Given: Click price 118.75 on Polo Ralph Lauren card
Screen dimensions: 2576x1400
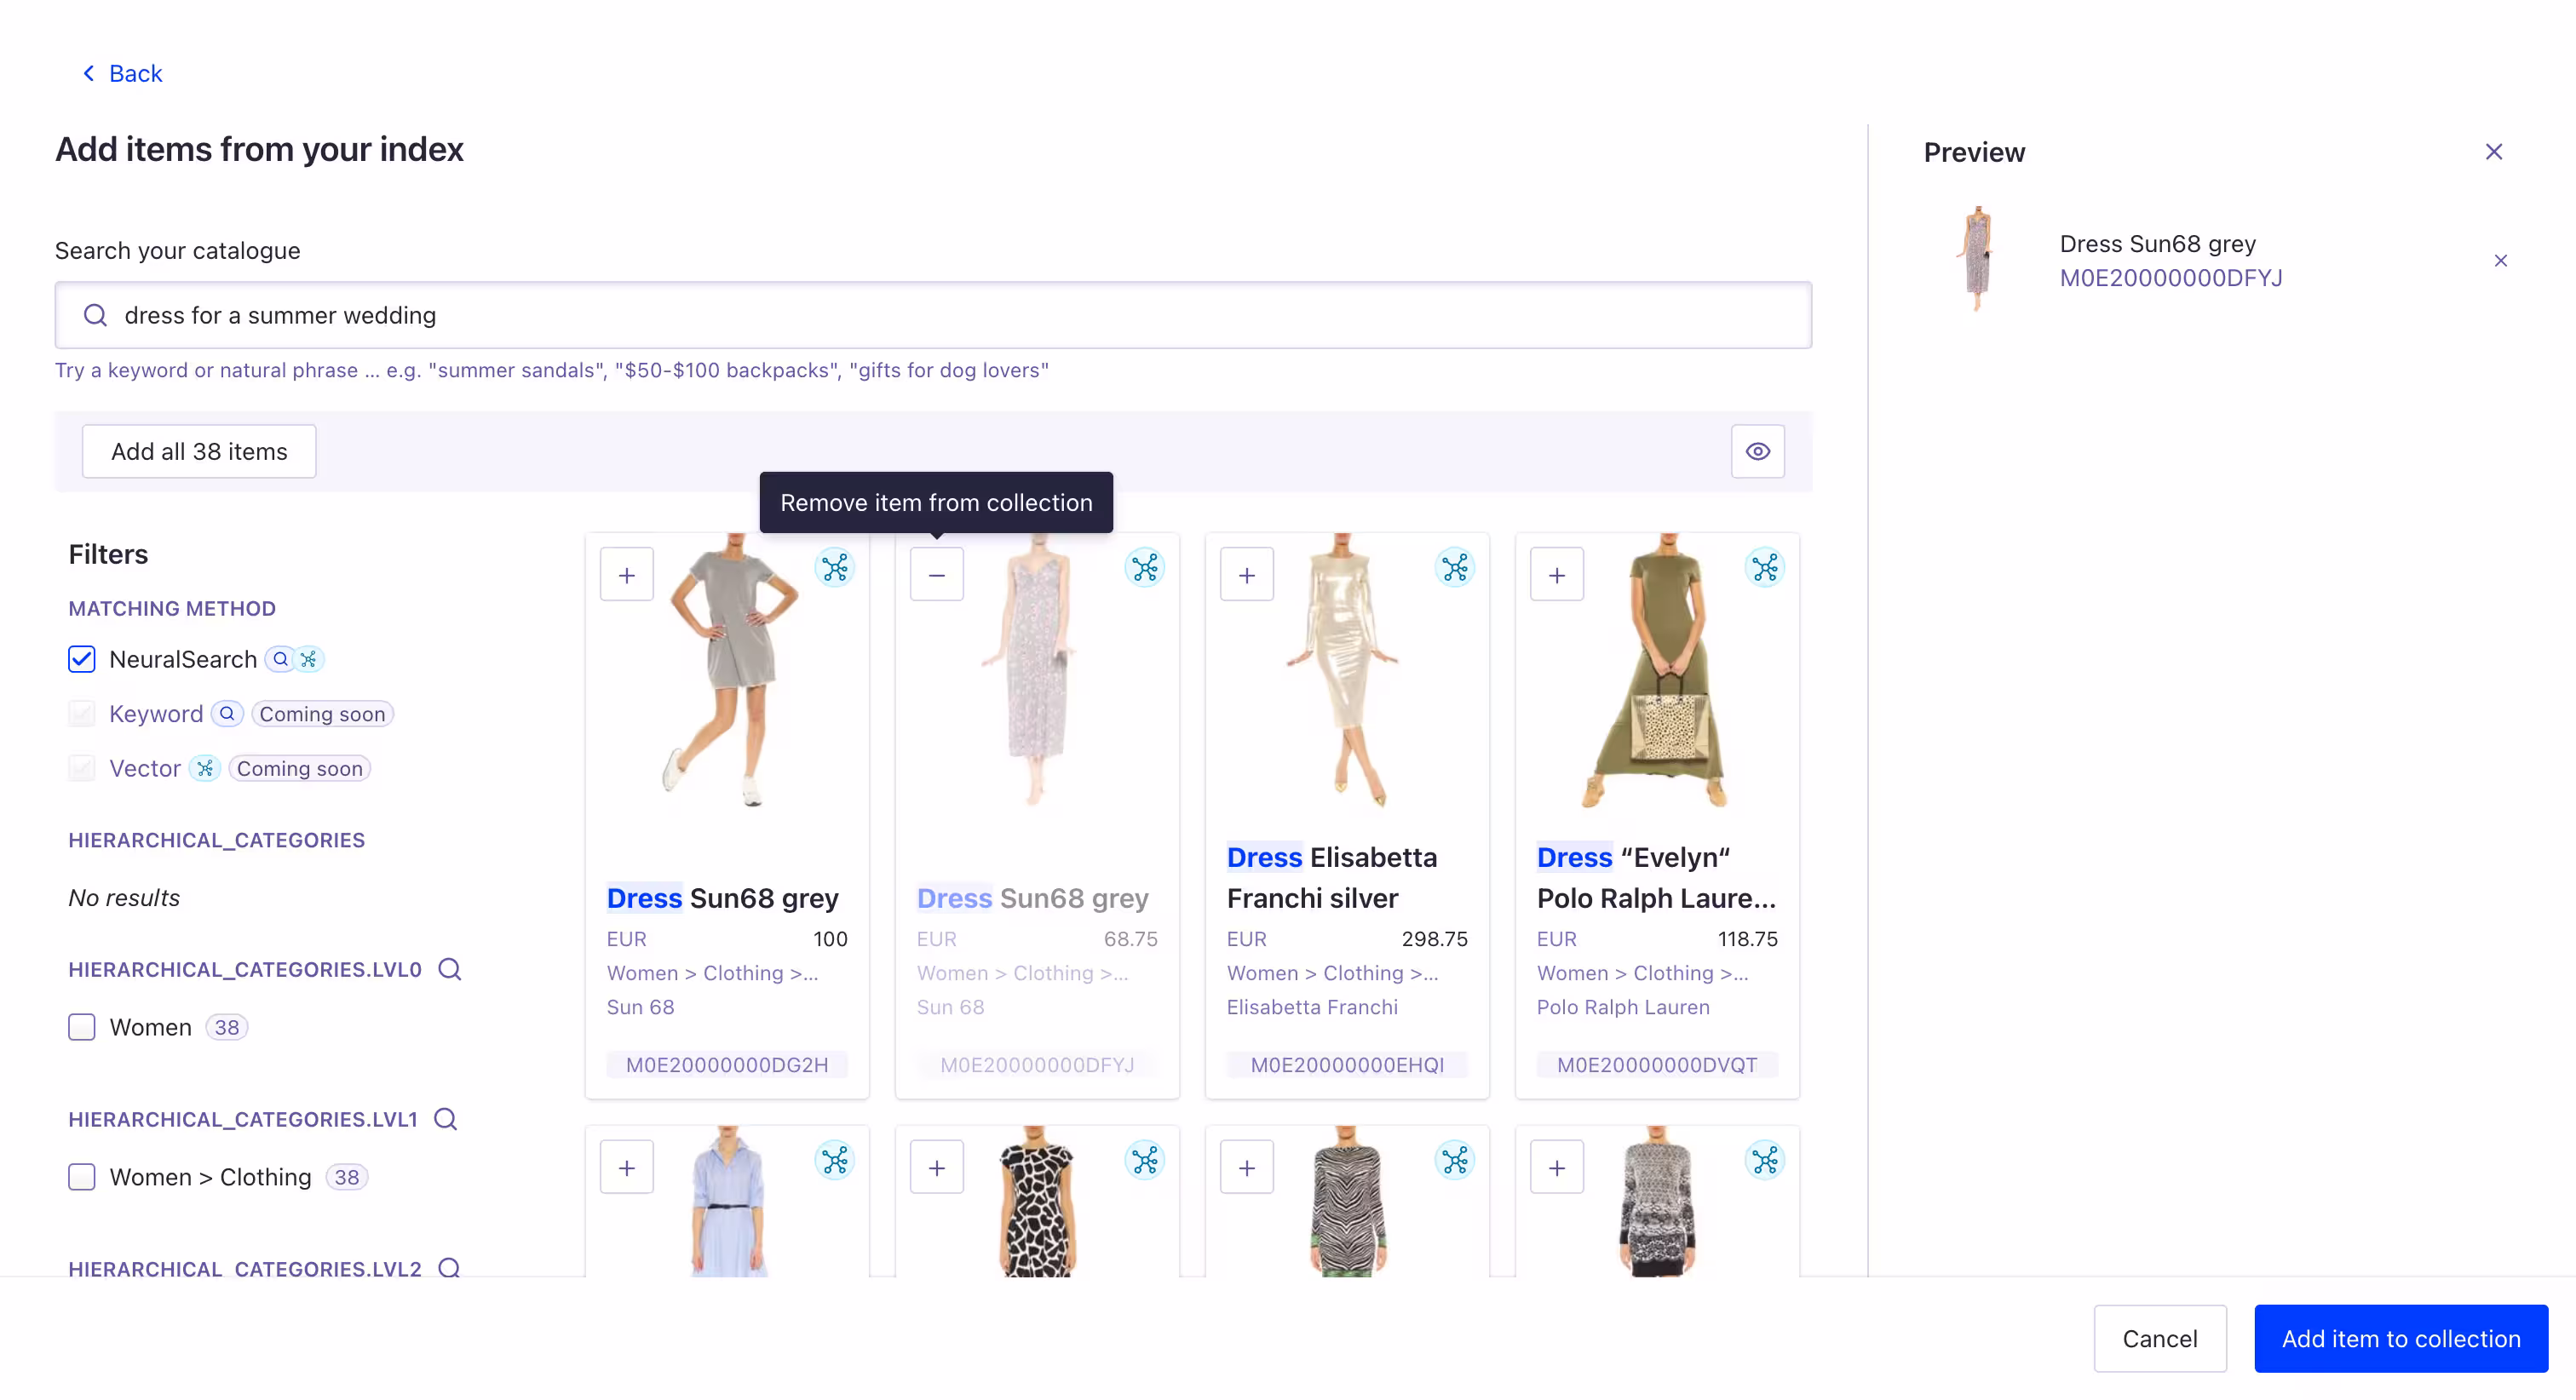Looking at the screenshot, I should click(x=1747, y=939).
